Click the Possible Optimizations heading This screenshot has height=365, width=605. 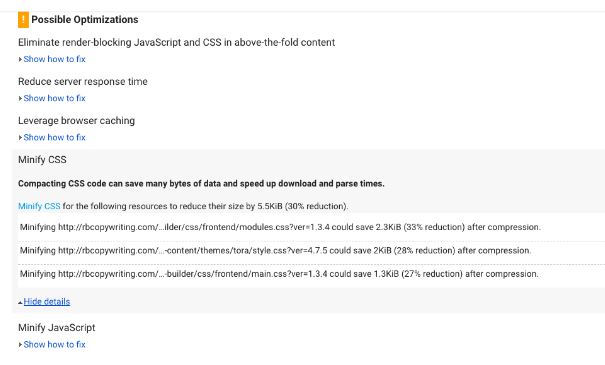(84, 20)
